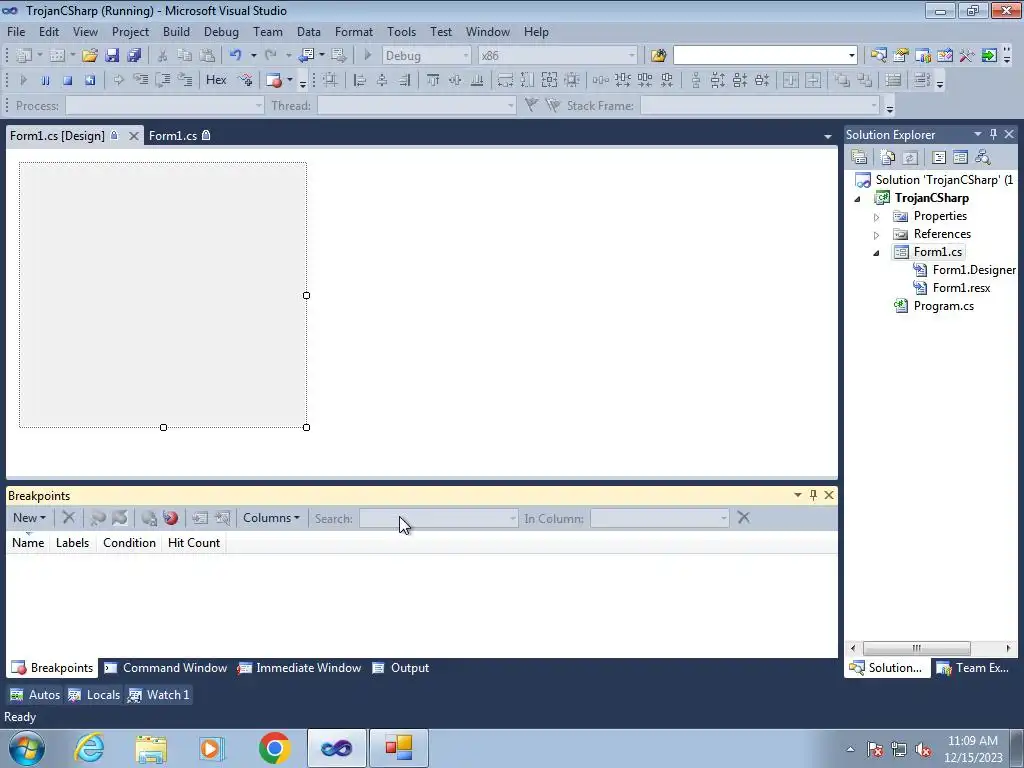The height and width of the screenshot is (768, 1024).
Task: Toggle auto-hide pin on Solution Explorer
Action: point(993,134)
